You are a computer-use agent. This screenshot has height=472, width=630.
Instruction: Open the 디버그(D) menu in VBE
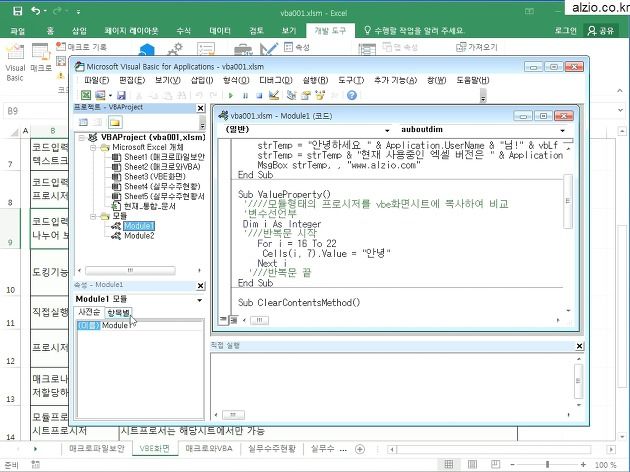(x=276, y=80)
